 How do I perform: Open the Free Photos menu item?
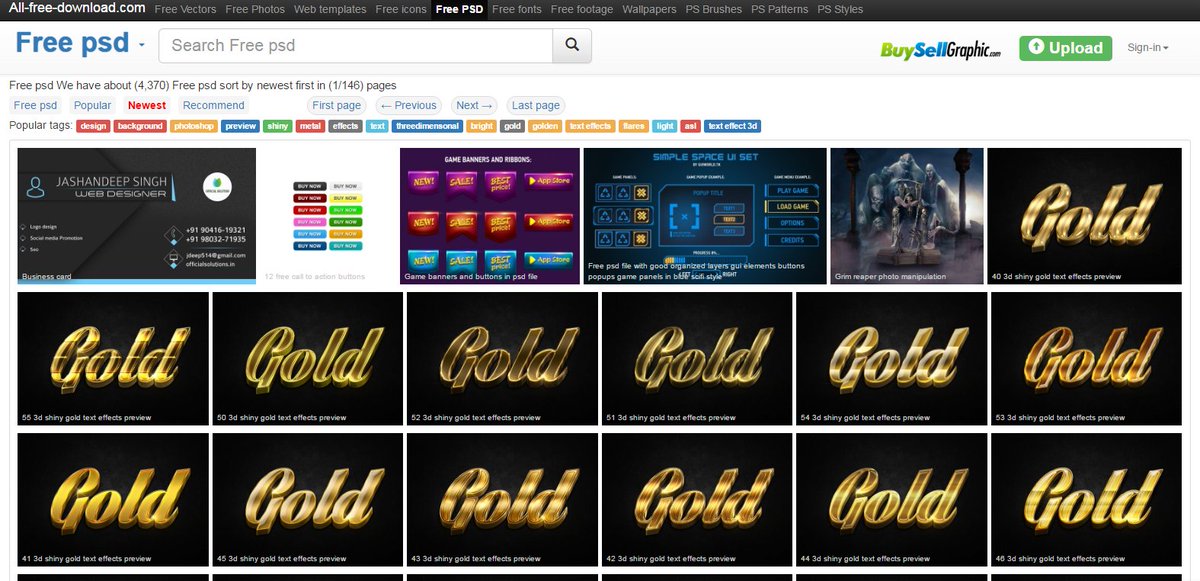[255, 10]
